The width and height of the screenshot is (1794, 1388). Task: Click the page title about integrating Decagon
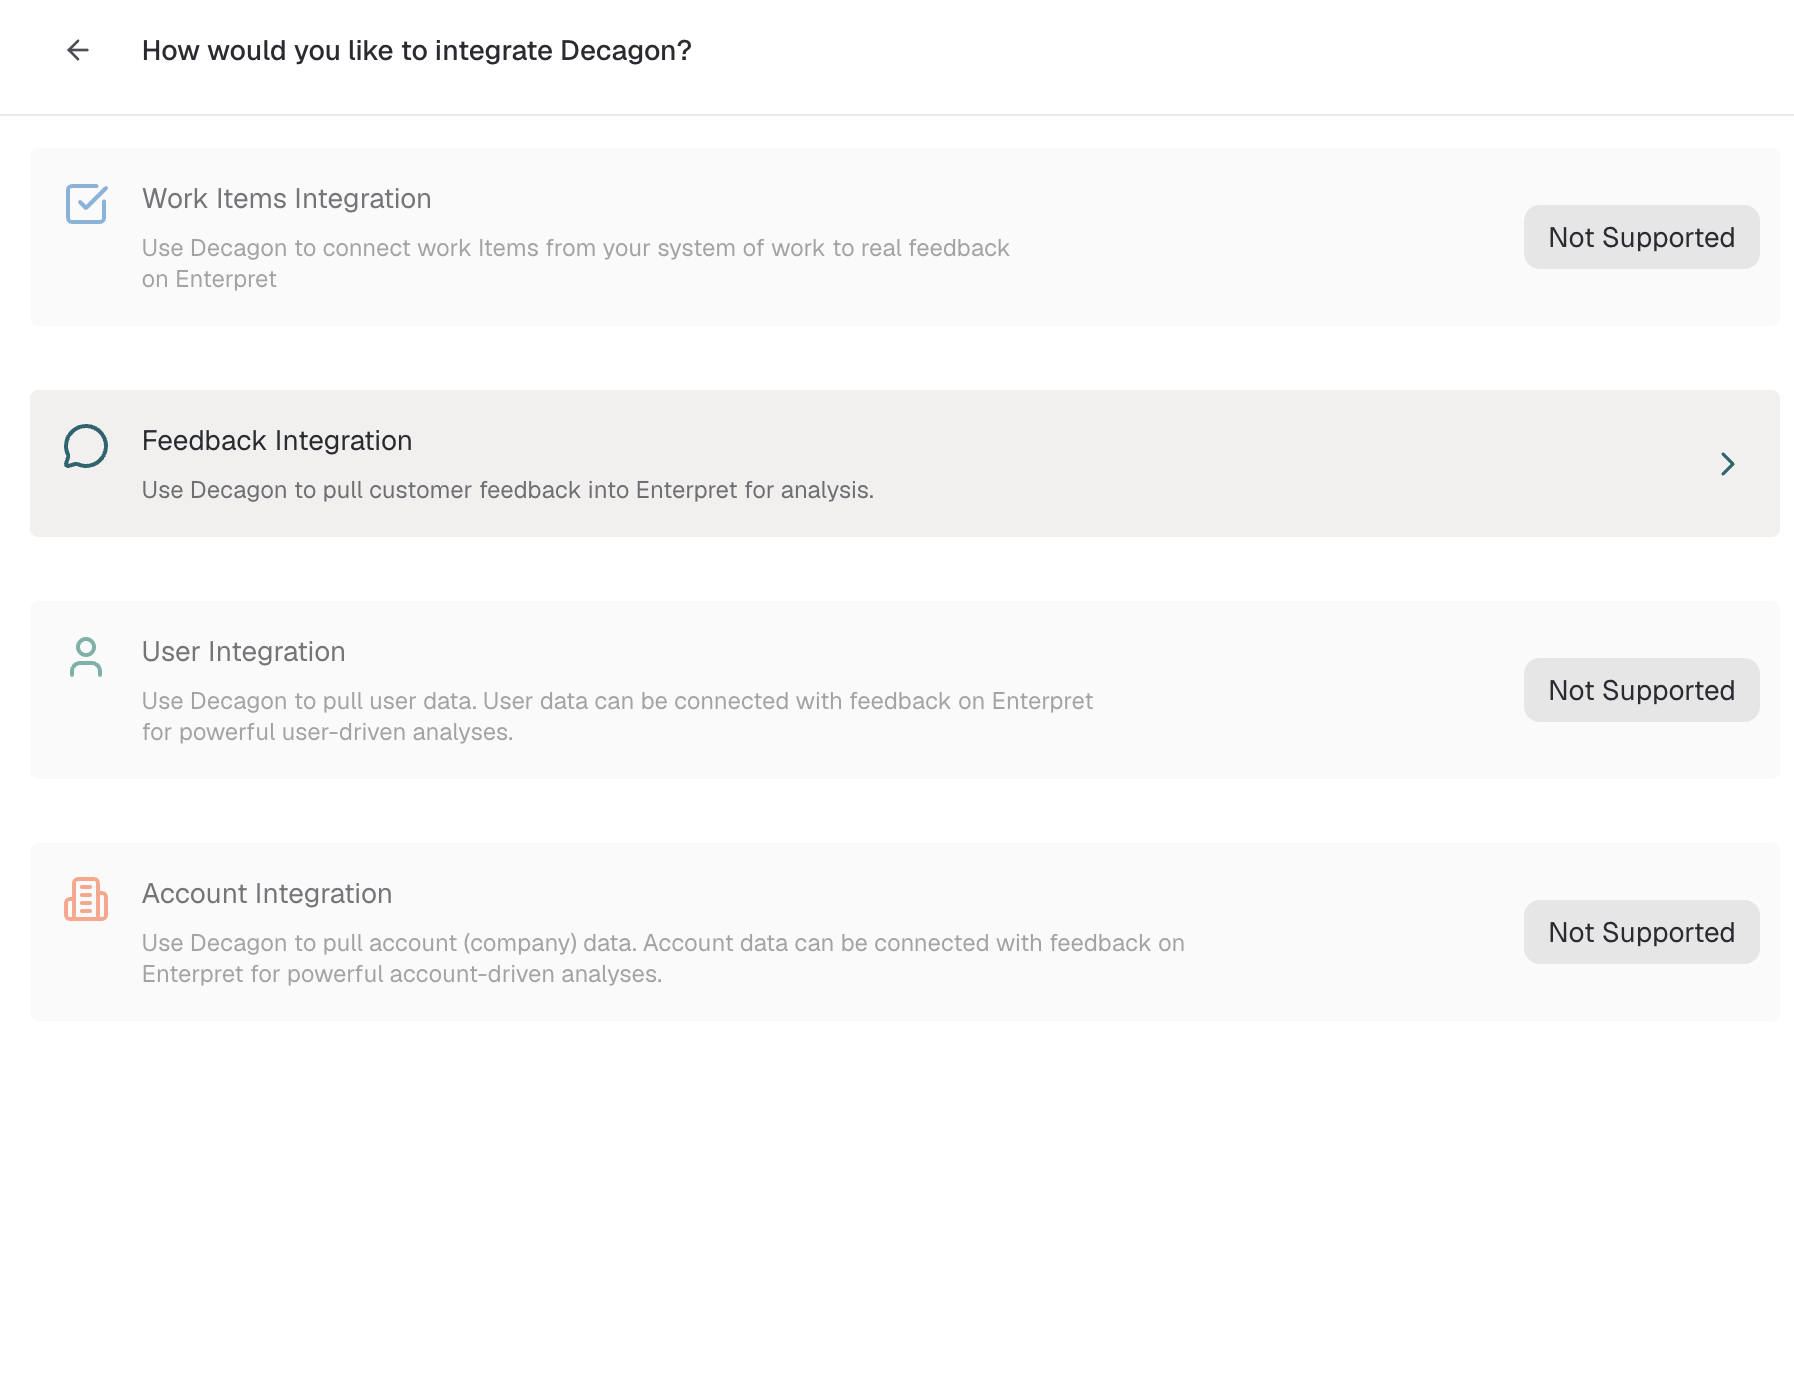(x=417, y=51)
